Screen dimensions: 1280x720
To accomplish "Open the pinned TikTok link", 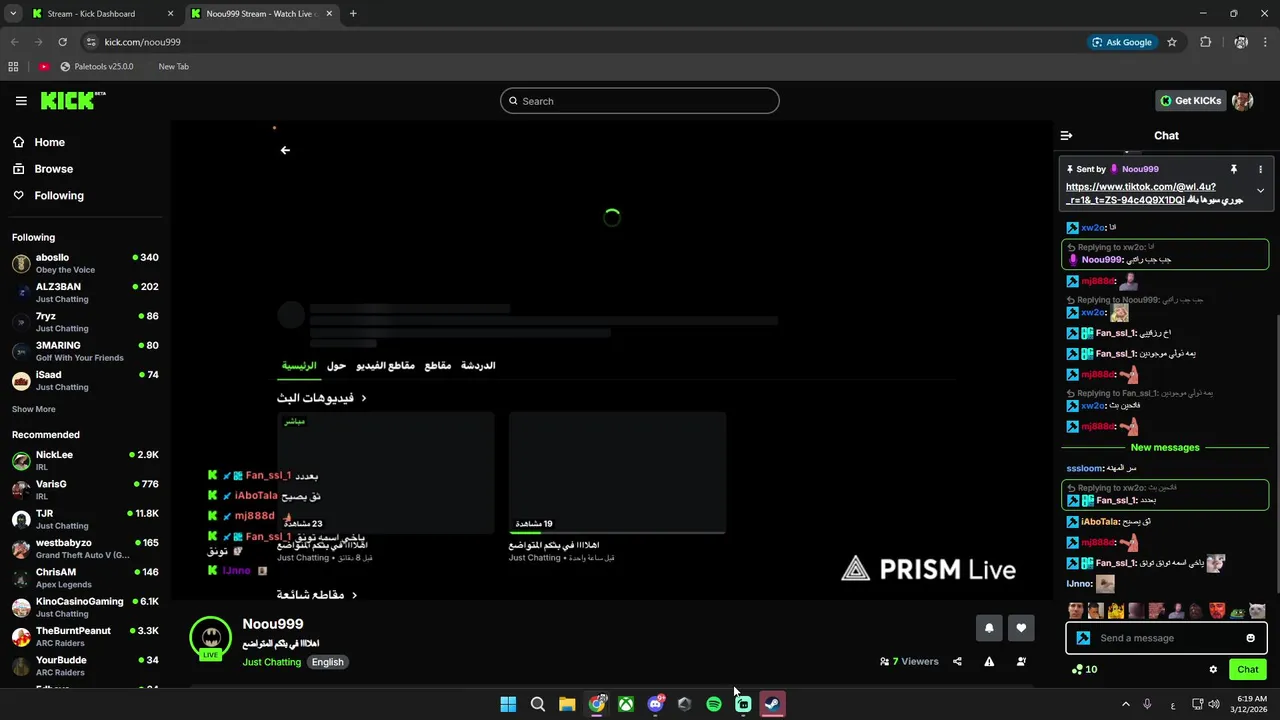I will (1141, 193).
